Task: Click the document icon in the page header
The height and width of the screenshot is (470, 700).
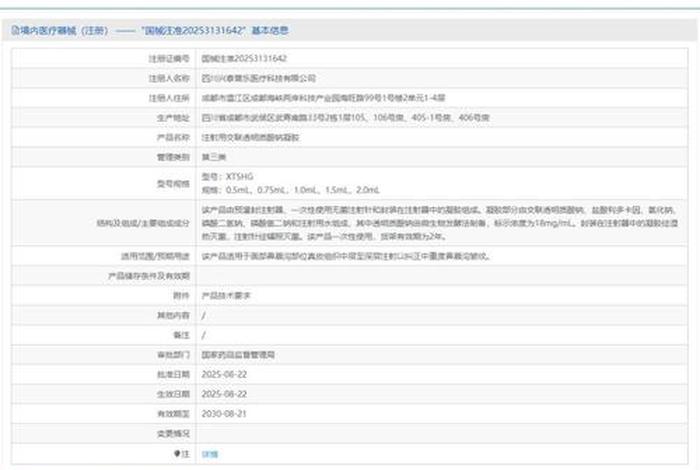Action: (x=15, y=30)
